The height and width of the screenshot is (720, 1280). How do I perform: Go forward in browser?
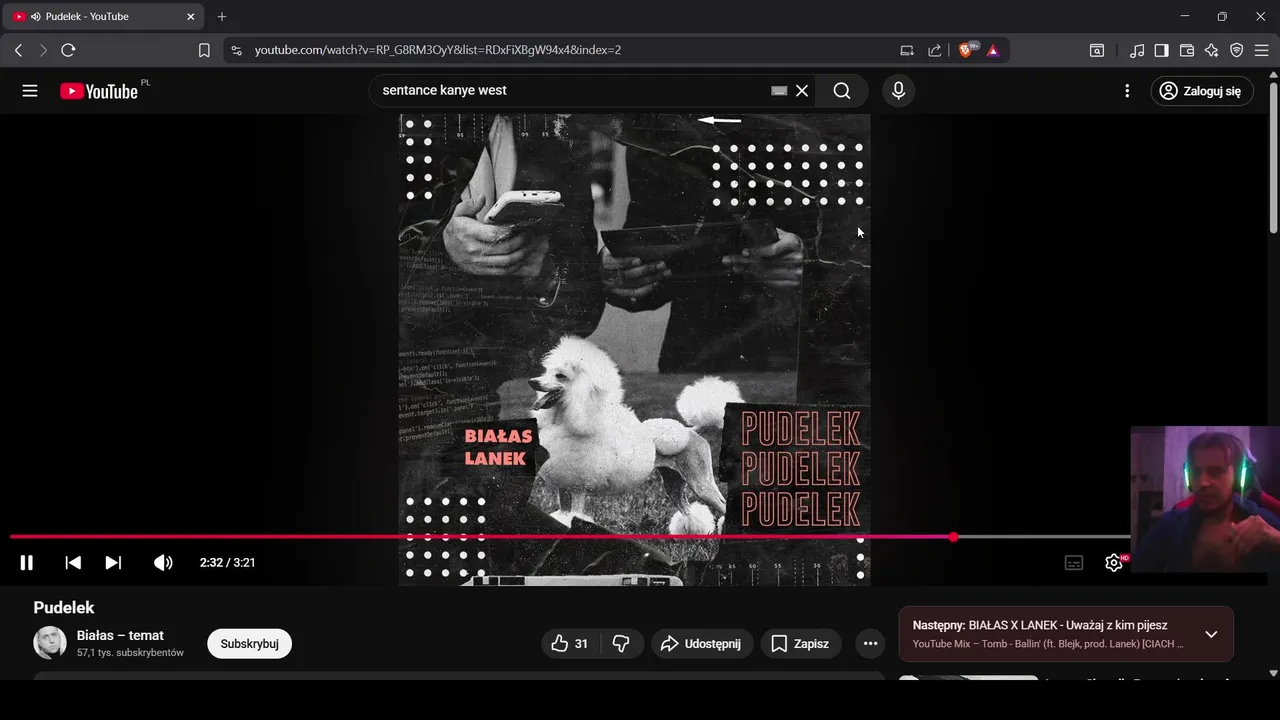tap(43, 50)
